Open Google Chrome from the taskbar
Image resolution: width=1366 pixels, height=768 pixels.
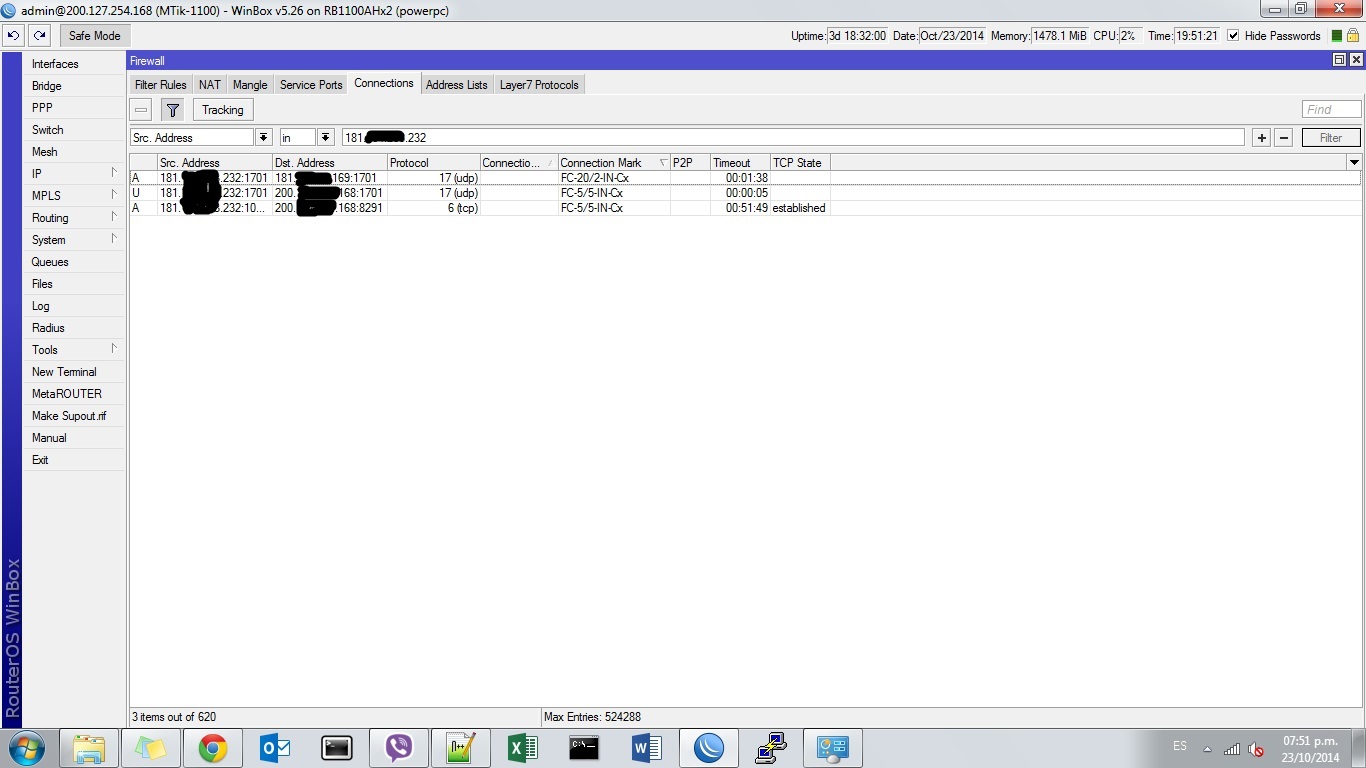tap(212, 748)
